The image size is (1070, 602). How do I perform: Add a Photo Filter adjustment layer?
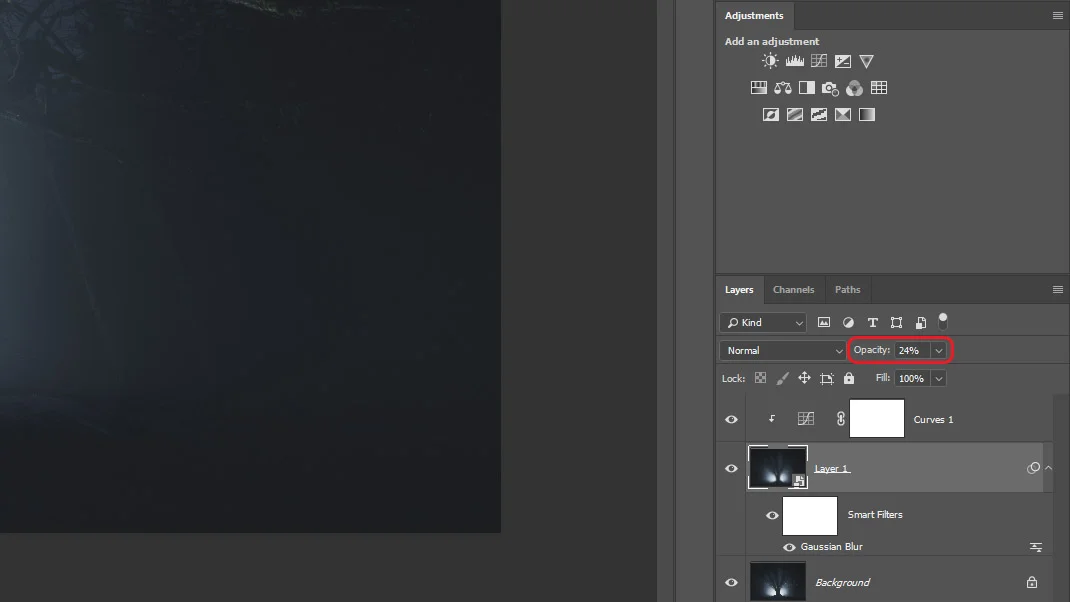click(x=830, y=87)
